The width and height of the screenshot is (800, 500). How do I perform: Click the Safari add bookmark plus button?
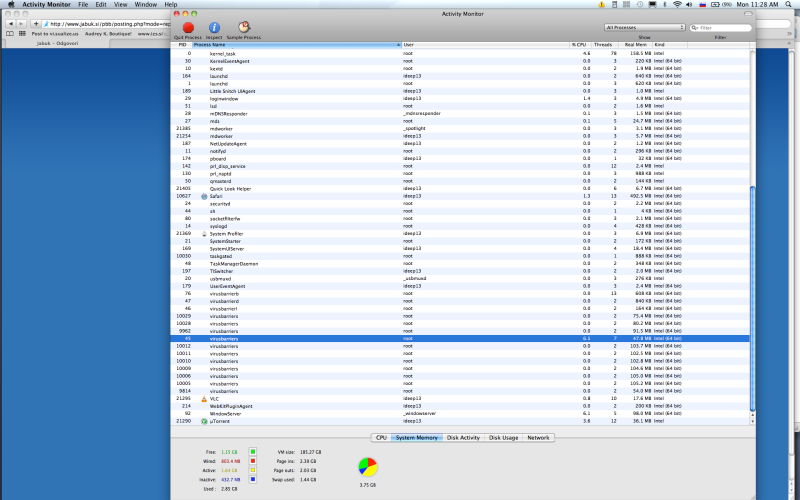36,23
